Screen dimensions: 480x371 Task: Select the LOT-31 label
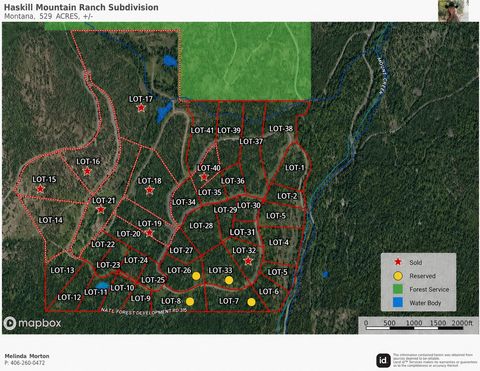[242, 232]
